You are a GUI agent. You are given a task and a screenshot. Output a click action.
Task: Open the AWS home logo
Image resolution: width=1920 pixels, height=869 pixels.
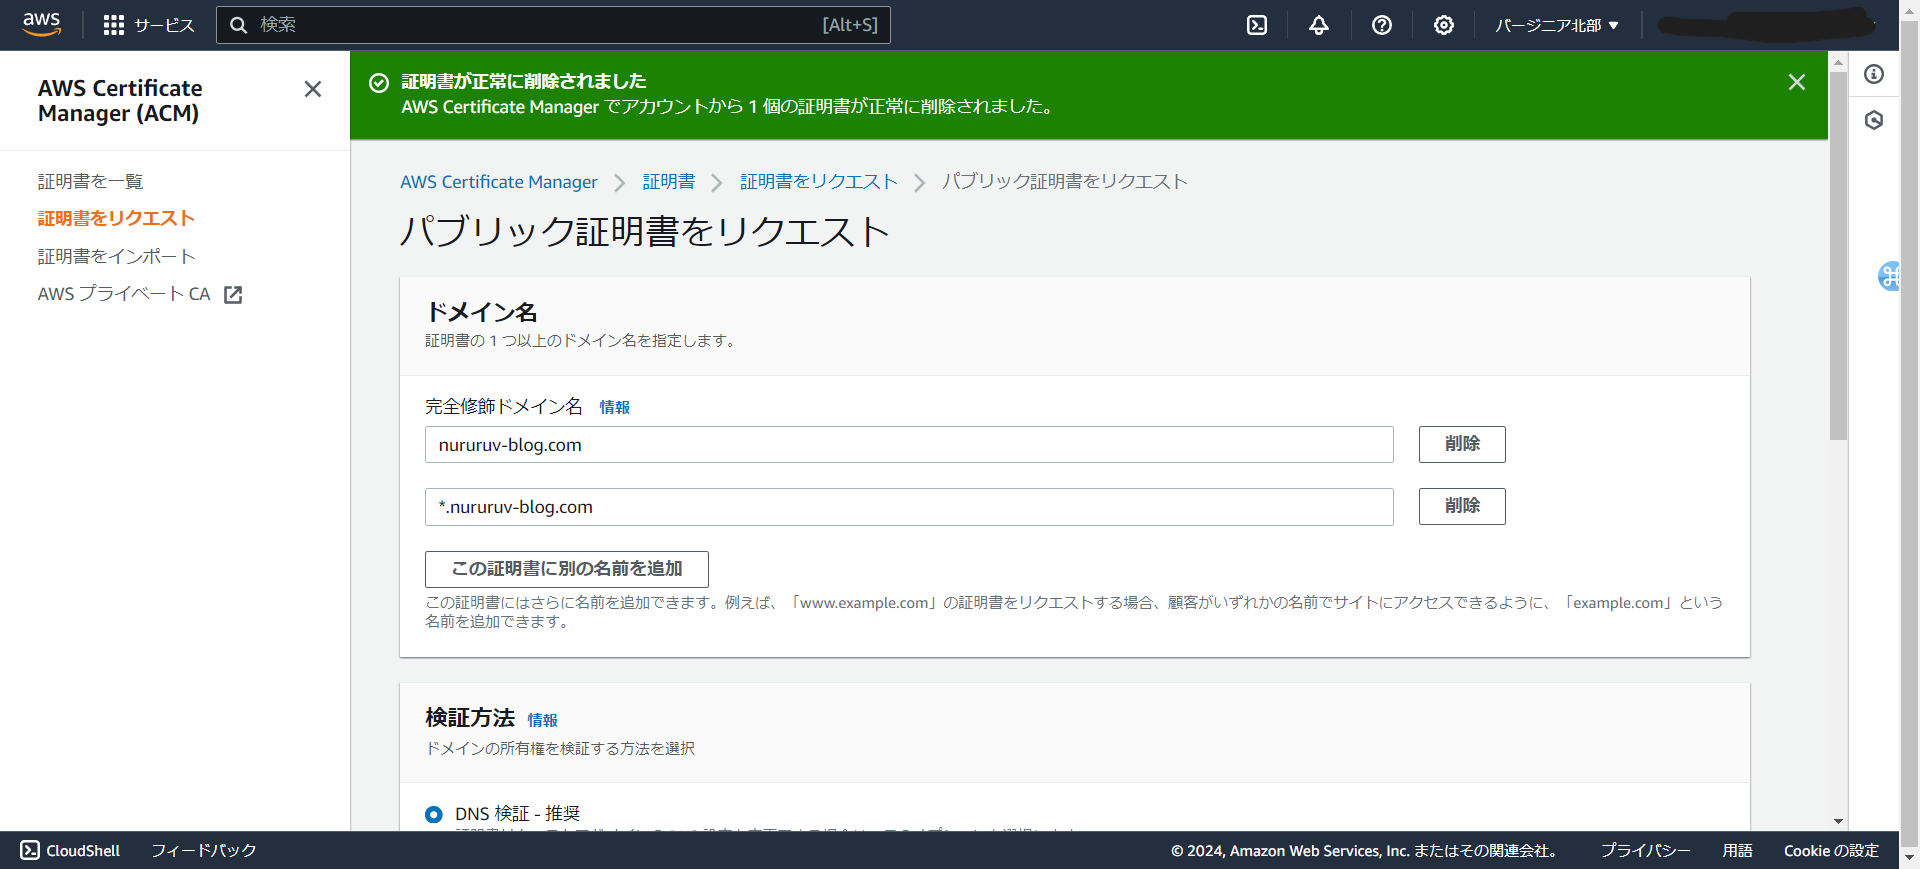(41, 25)
